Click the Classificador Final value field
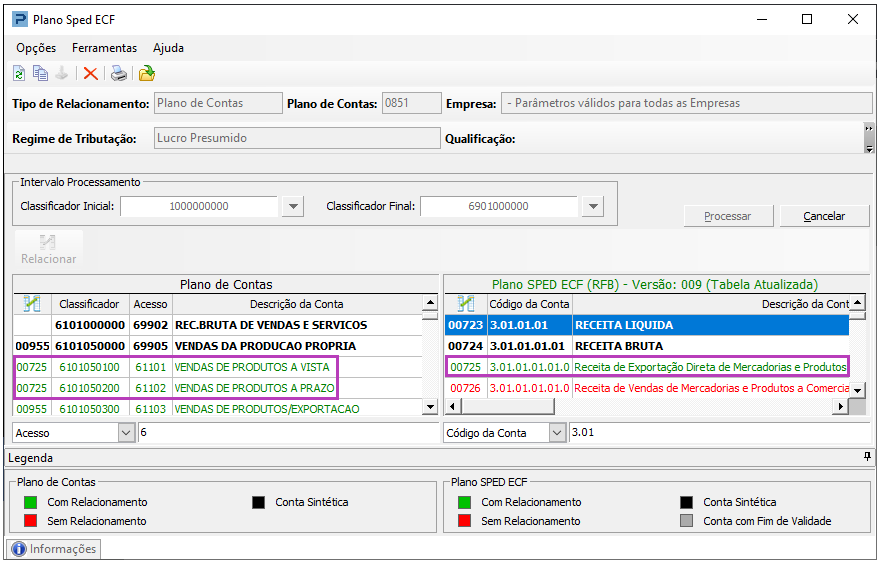 499,206
